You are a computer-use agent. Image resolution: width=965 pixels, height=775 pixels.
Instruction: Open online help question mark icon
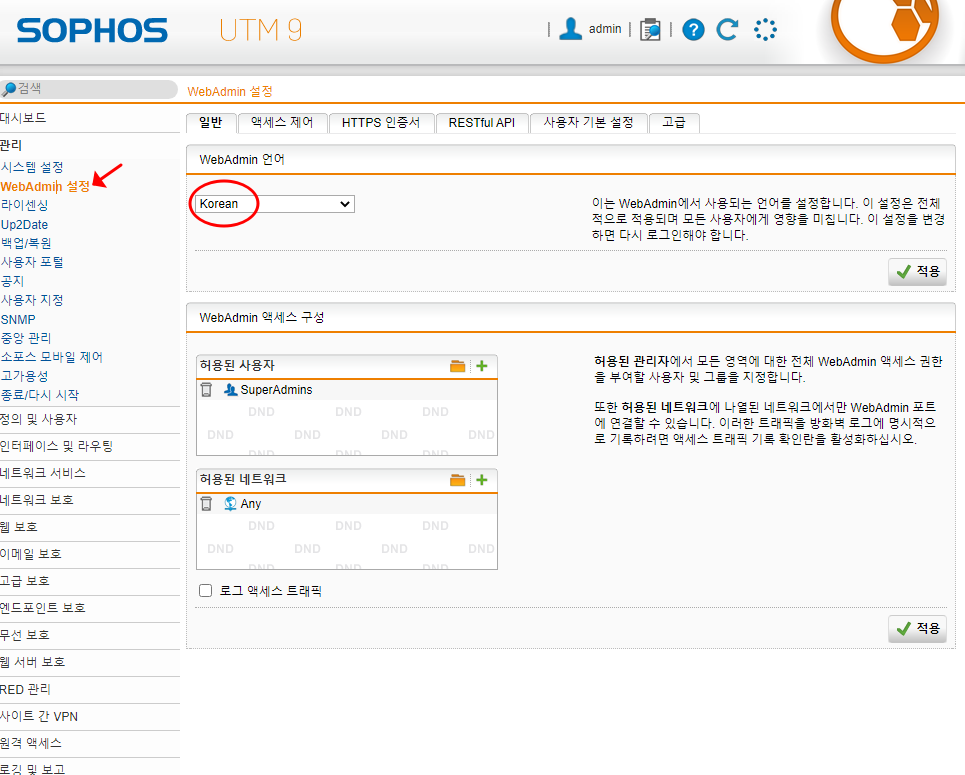click(693, 30)
